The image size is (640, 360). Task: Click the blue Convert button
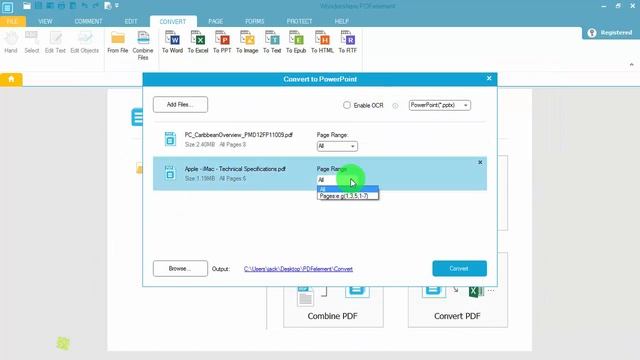[460, 269]
